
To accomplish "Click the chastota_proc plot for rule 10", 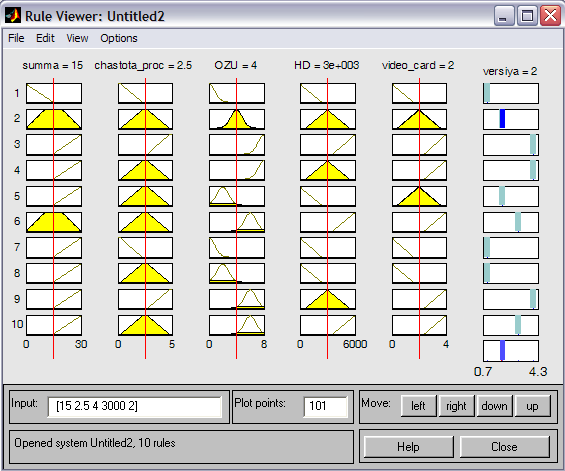I will 145,325.
